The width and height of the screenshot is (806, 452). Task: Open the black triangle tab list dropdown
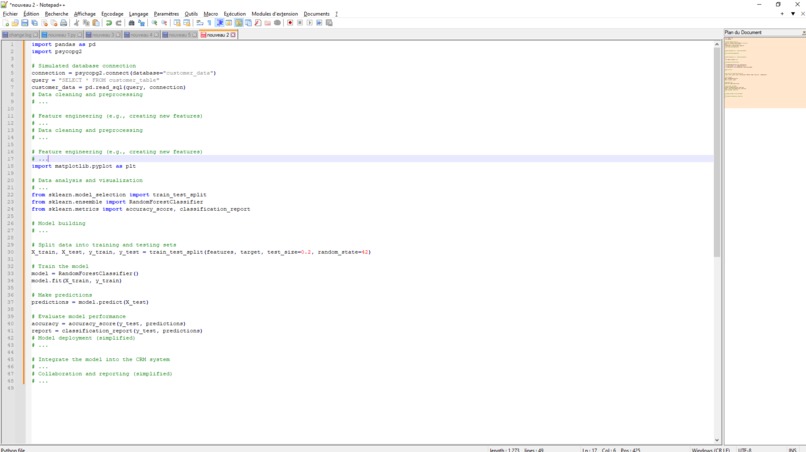(793, 14)
